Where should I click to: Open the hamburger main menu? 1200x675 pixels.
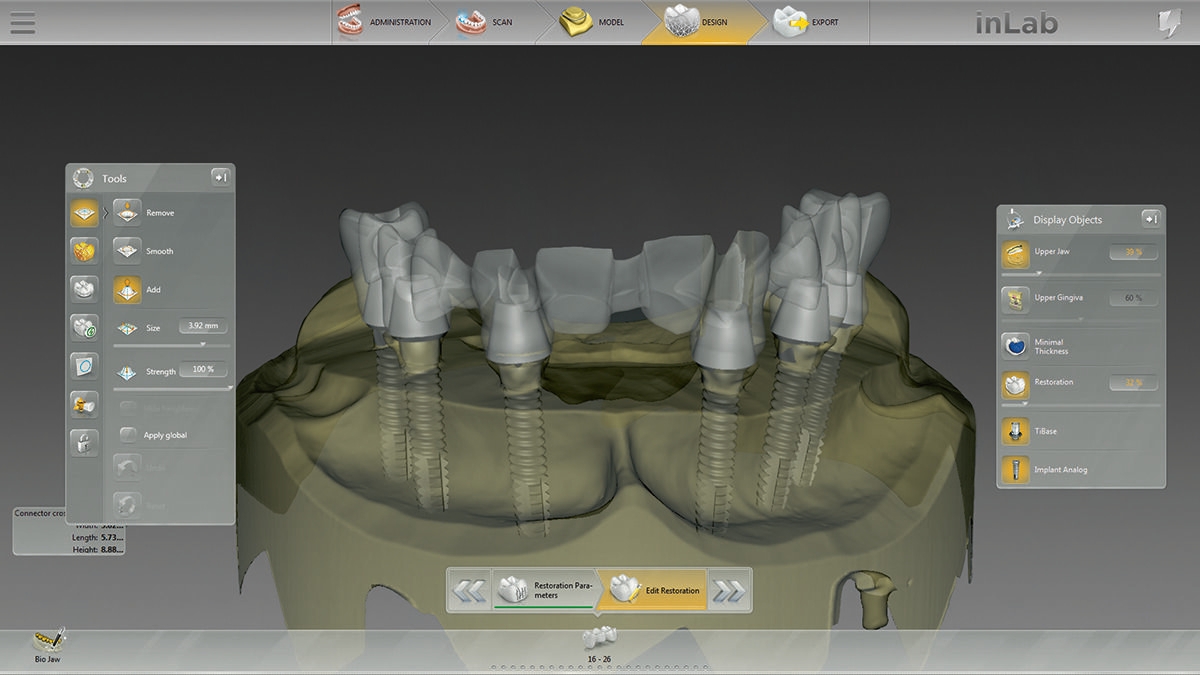coord(22,22)
